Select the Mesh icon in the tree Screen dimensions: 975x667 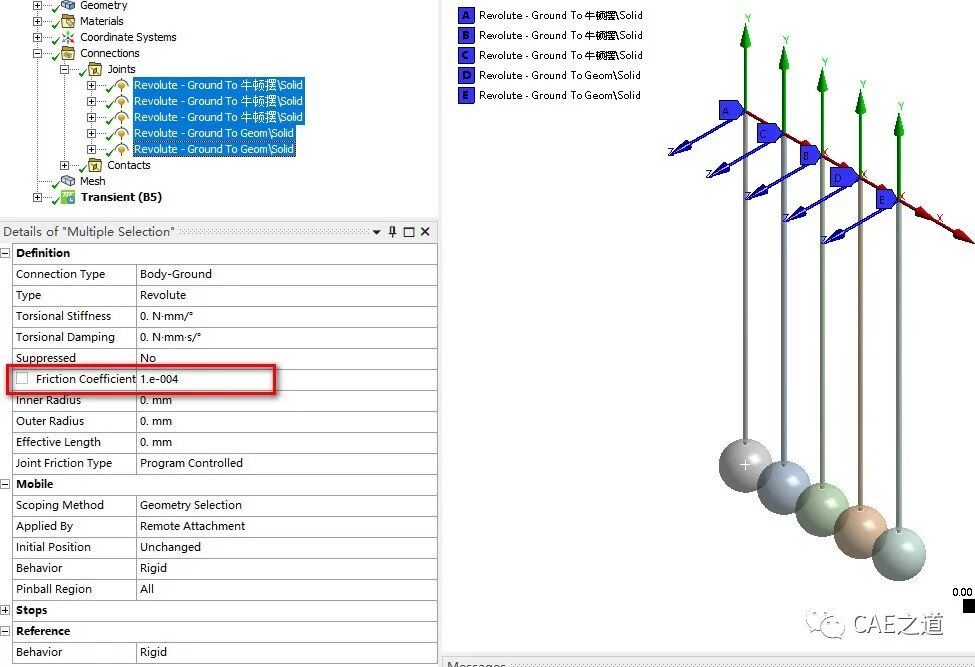[x=66, y=181]
